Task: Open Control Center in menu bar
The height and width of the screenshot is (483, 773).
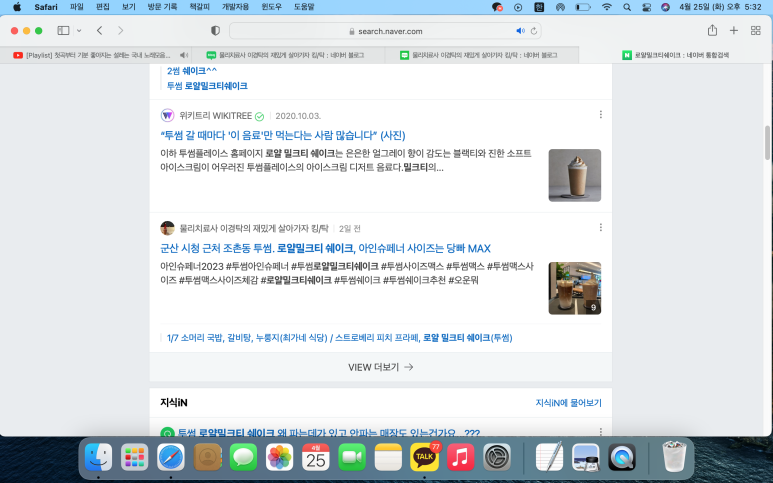Action: (646, 7)
